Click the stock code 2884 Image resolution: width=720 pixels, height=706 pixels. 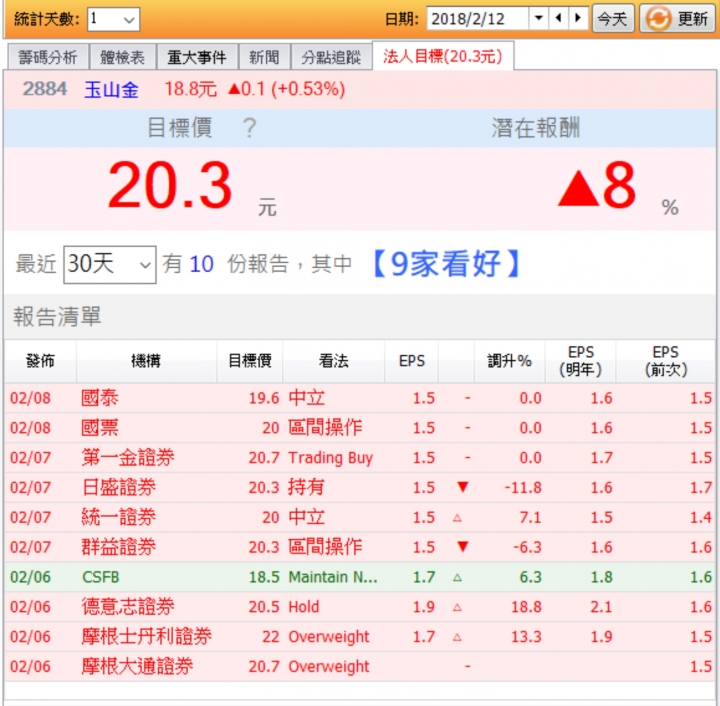[x=45, y=89]
